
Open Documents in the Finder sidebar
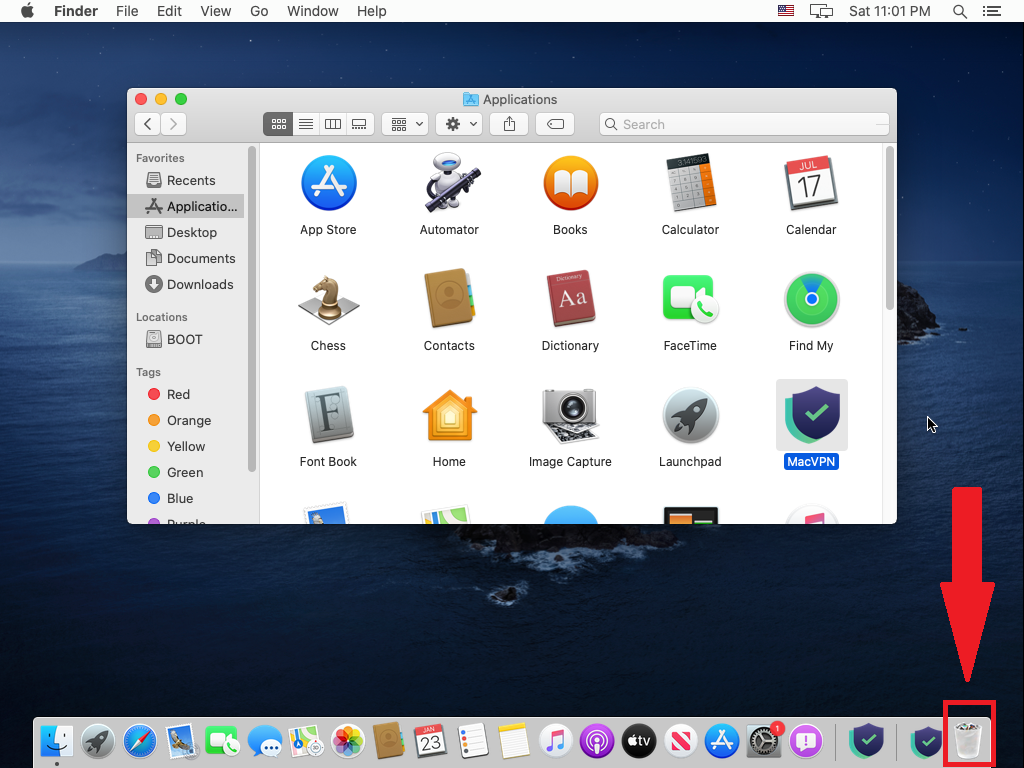pyautogui.click(x=185, y=259)
